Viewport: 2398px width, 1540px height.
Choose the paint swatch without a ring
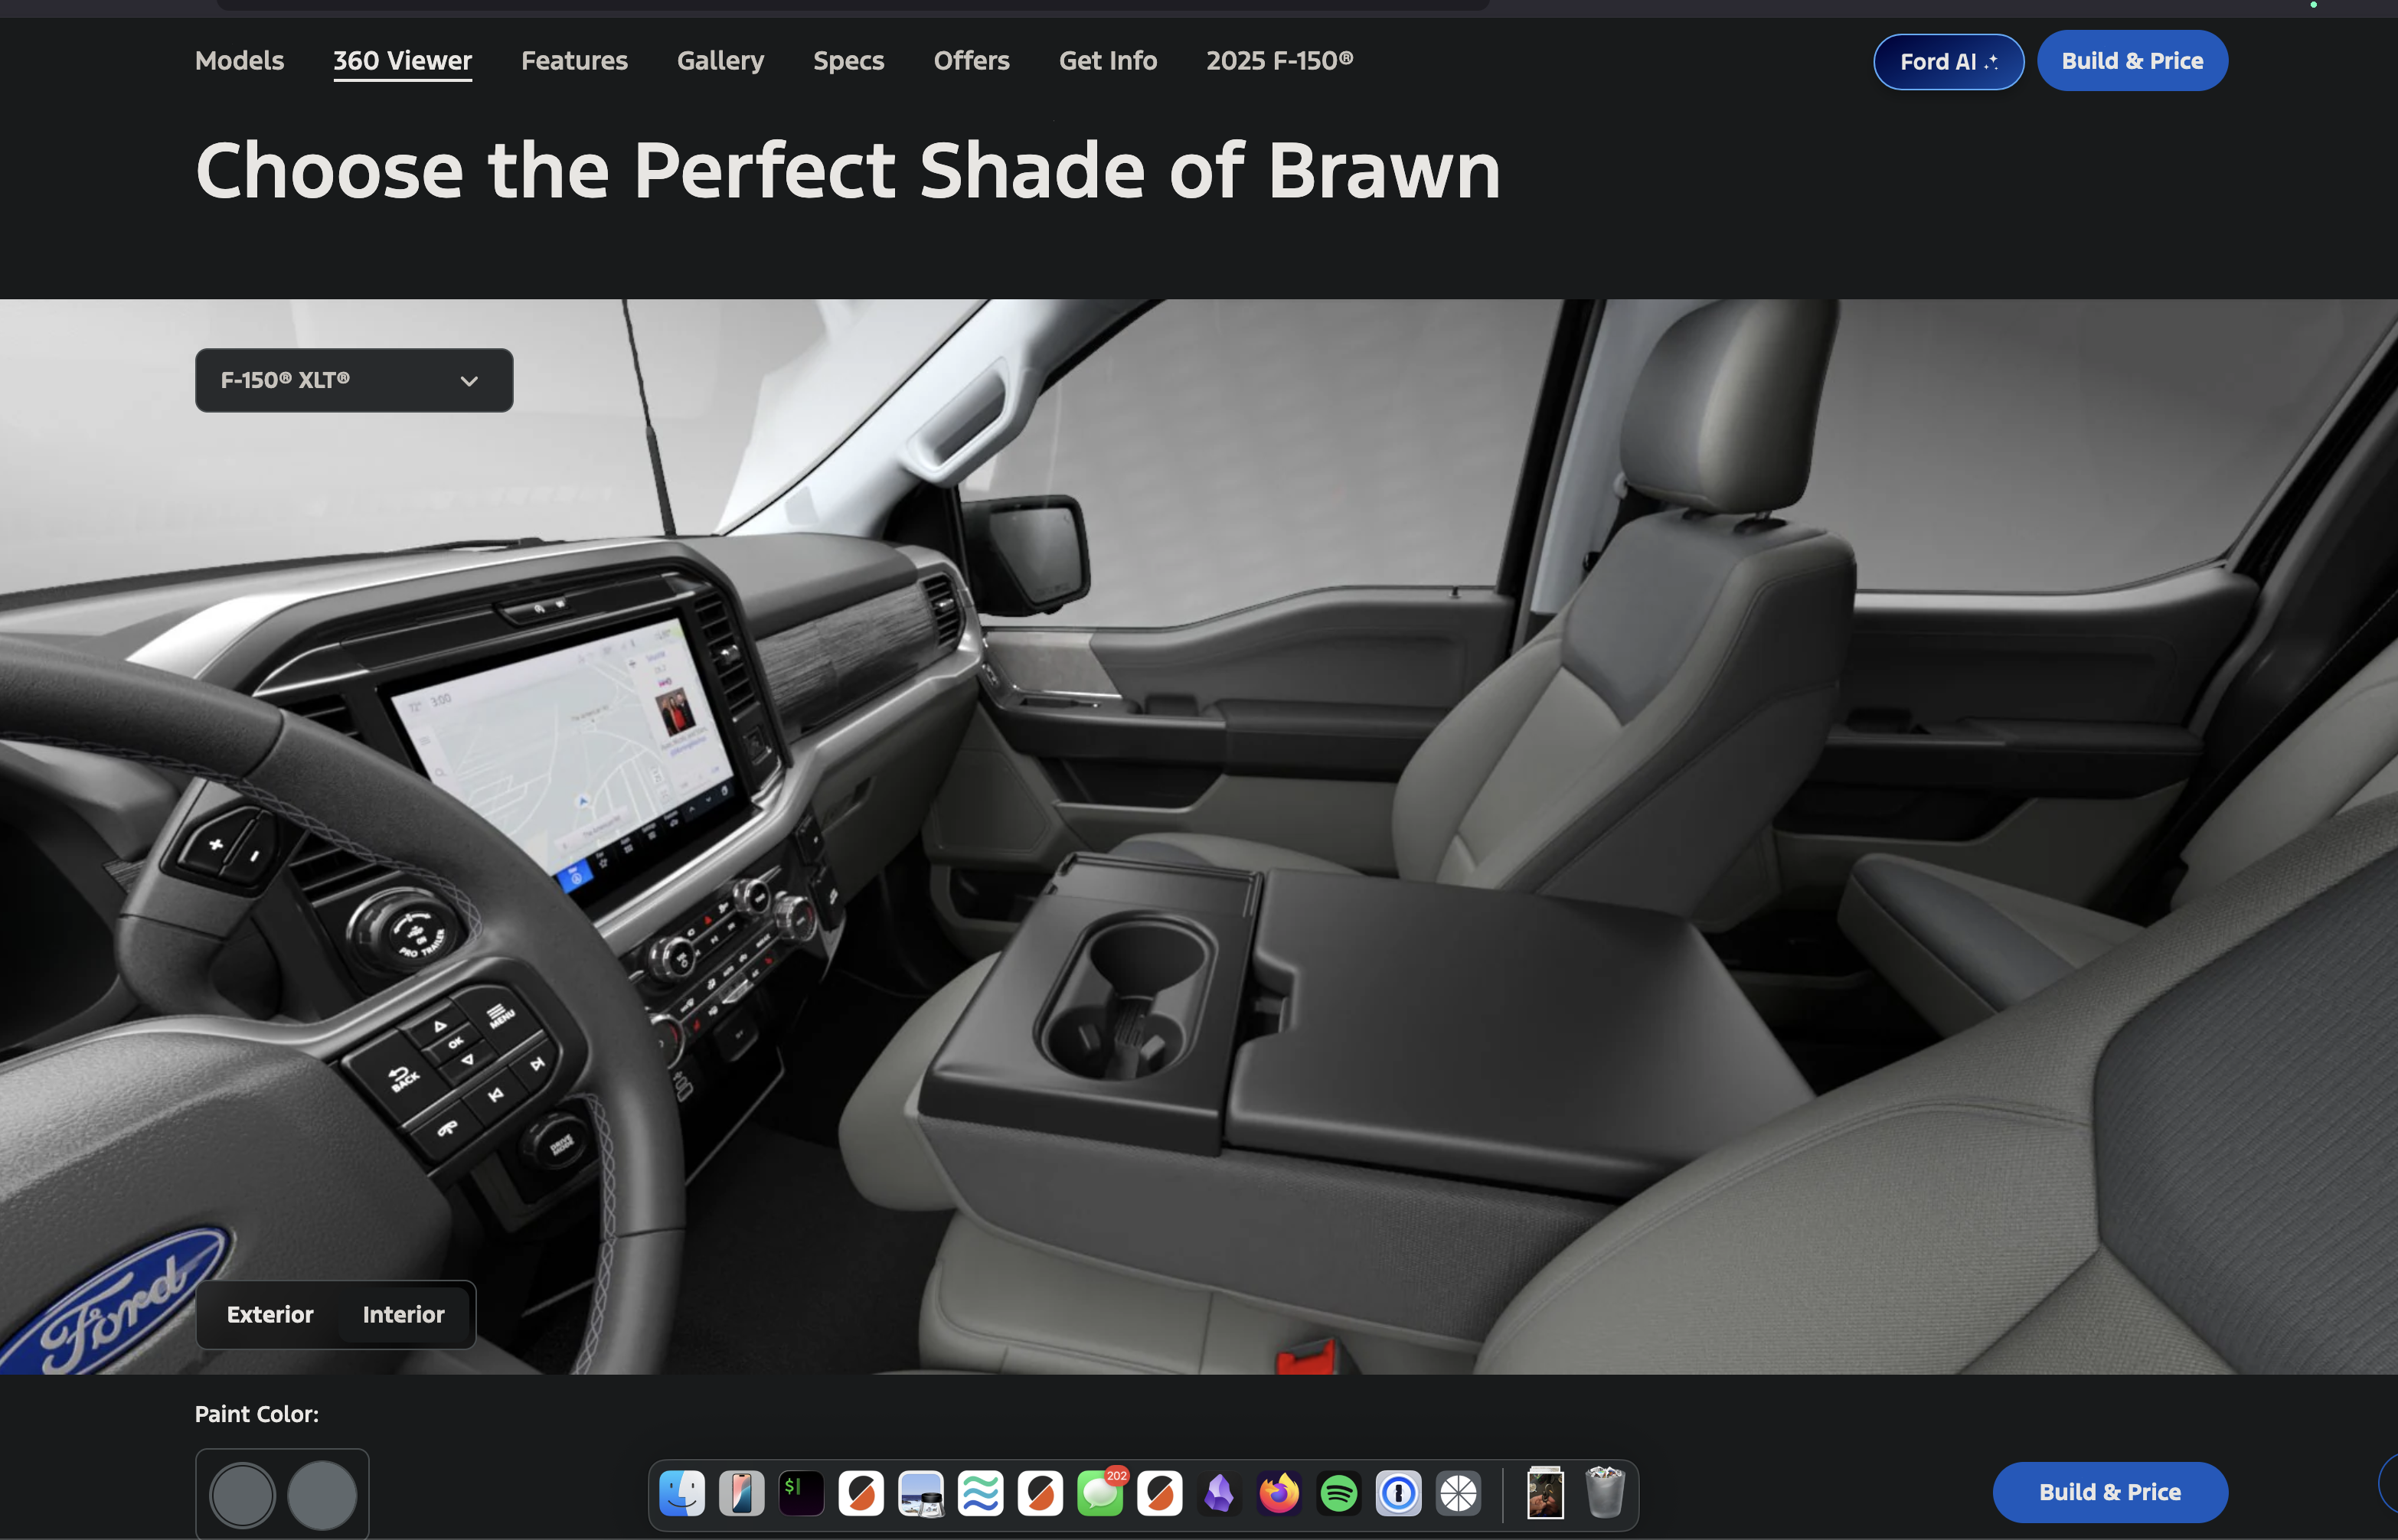[x=322, y=1496]
